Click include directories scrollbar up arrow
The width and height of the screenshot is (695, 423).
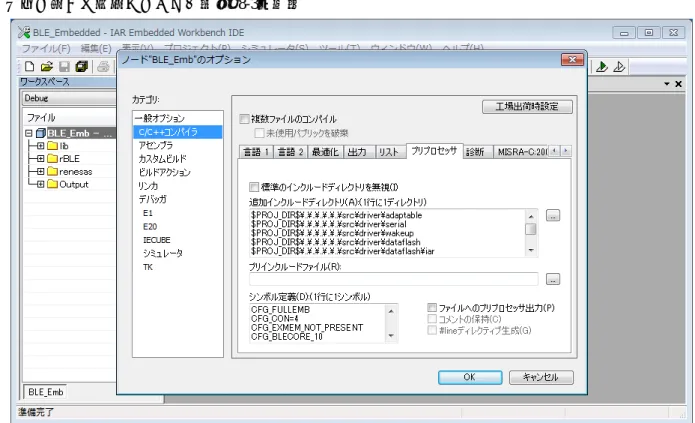pyautogui.click(x=531, y=216)
